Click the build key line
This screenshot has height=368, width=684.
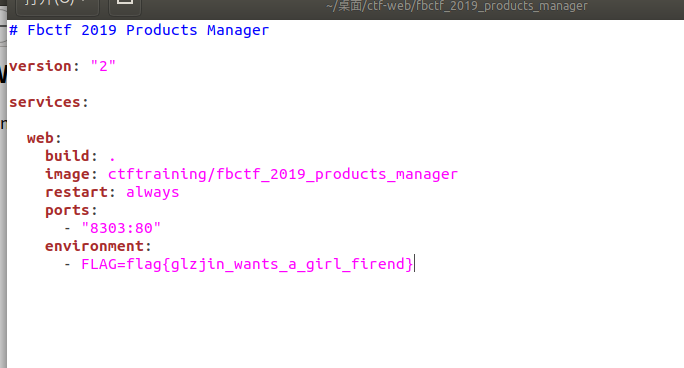click(x=80, y=156)
